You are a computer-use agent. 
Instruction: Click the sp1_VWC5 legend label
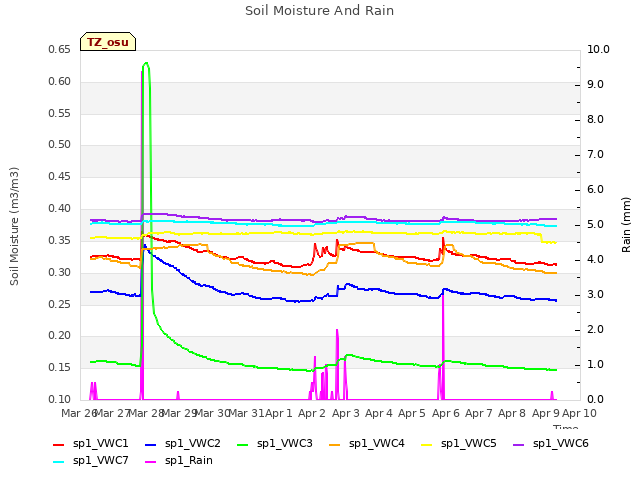[469, 444]
